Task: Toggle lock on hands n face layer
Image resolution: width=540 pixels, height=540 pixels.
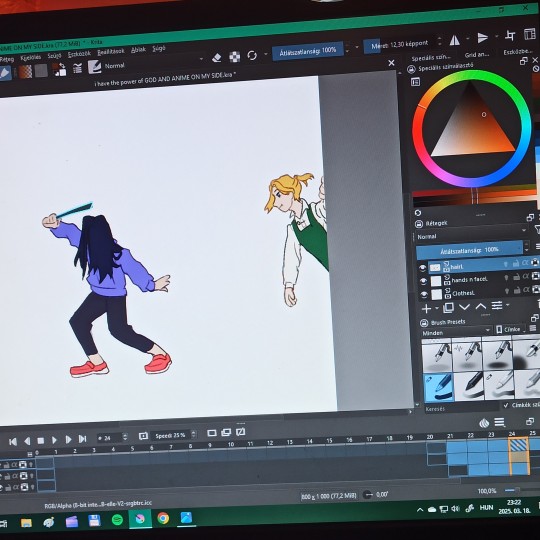Action: click(517, 277)
